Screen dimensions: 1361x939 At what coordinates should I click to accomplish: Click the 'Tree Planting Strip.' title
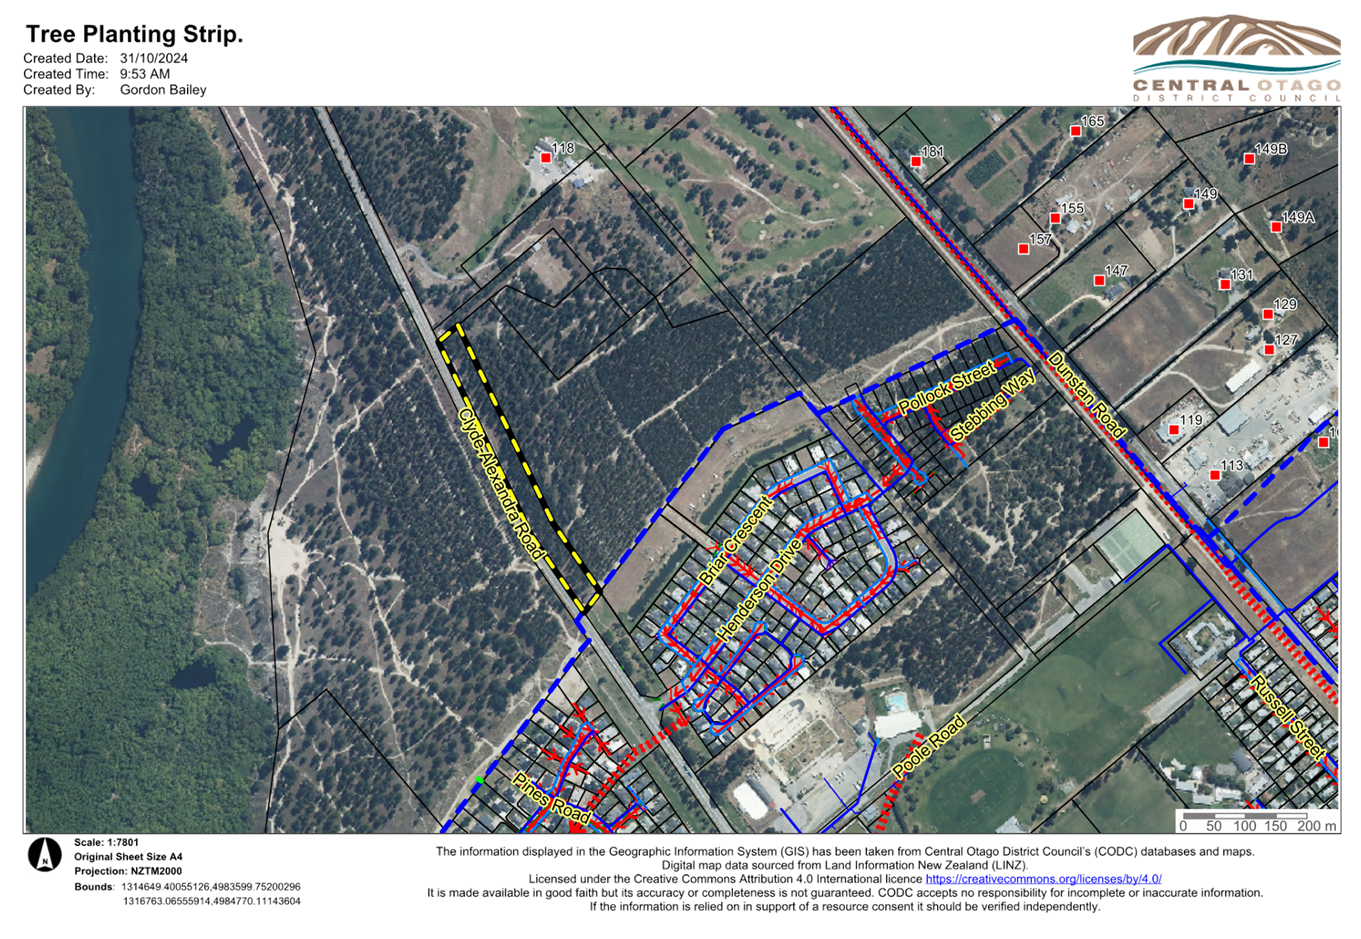[134, 35]
